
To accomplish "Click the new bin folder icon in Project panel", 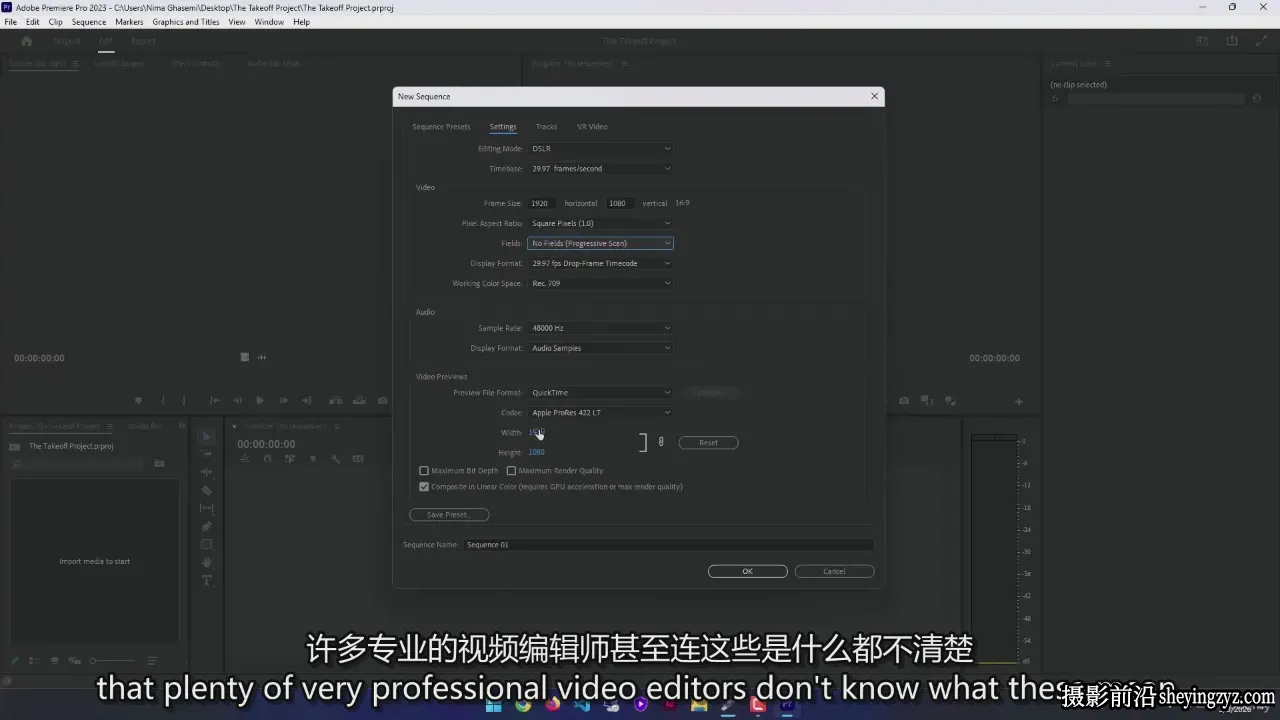I will point(159,464).
